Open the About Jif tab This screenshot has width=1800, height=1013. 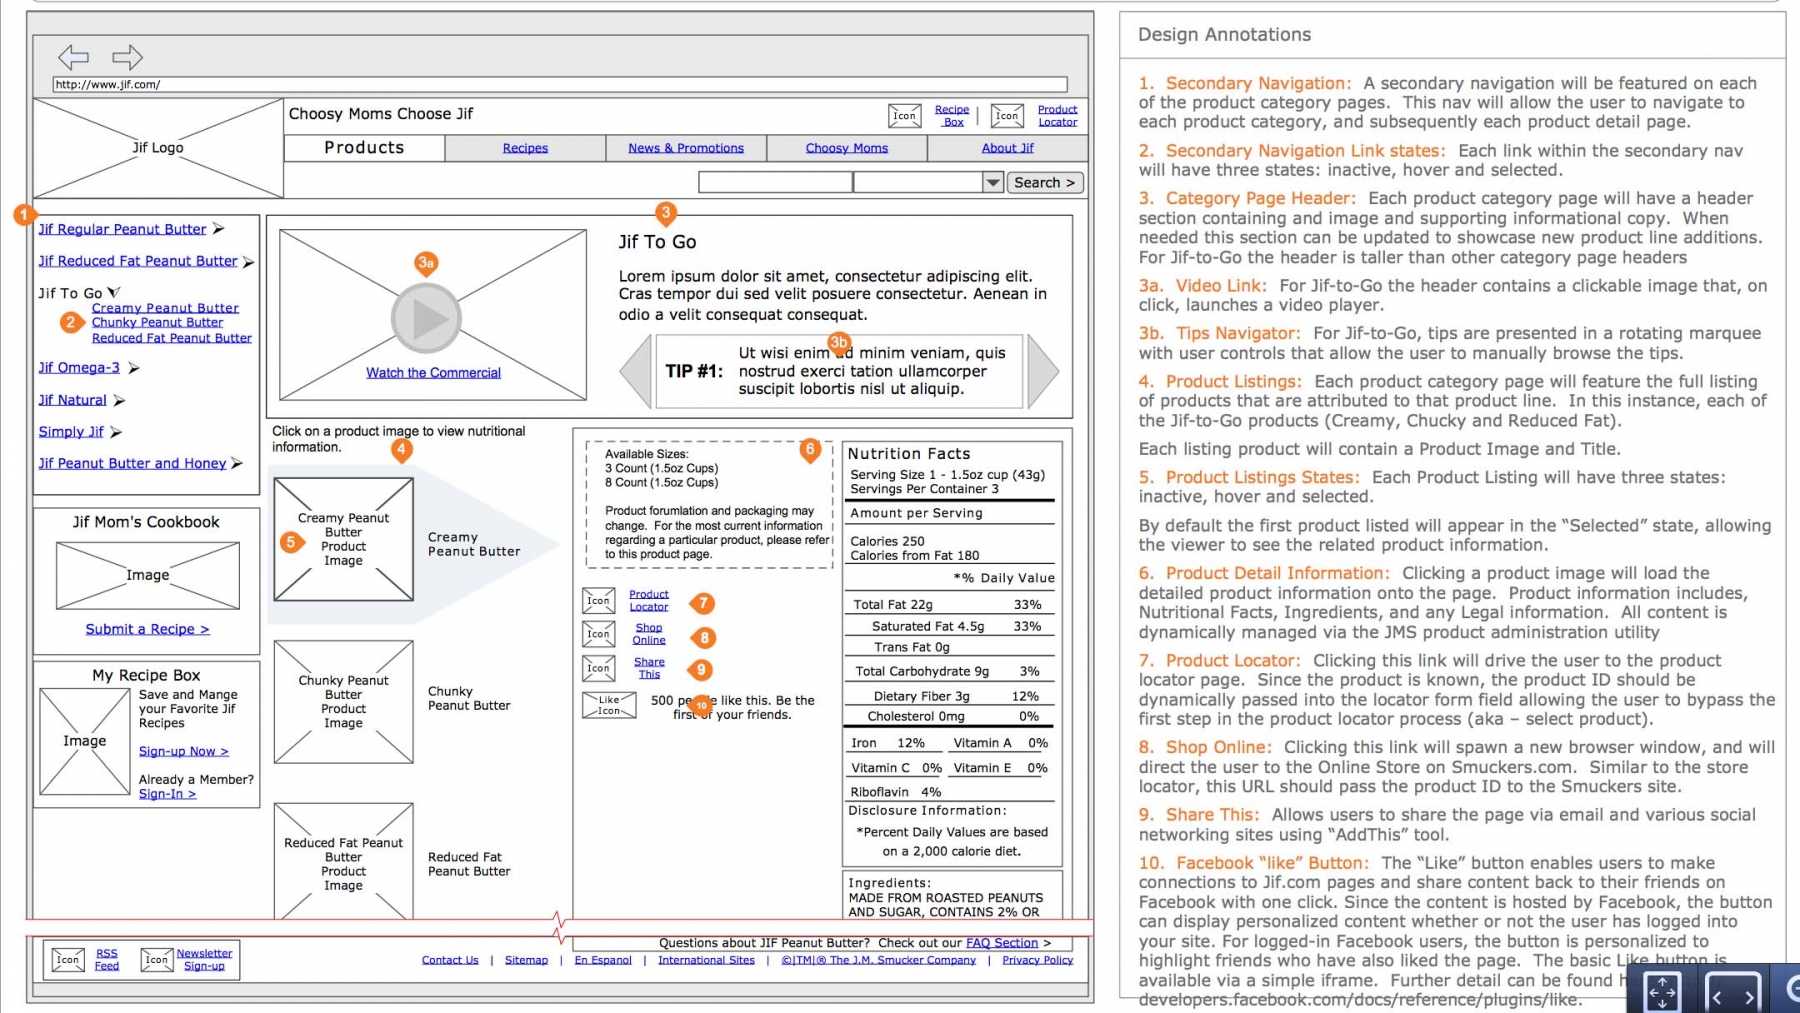1007,148
